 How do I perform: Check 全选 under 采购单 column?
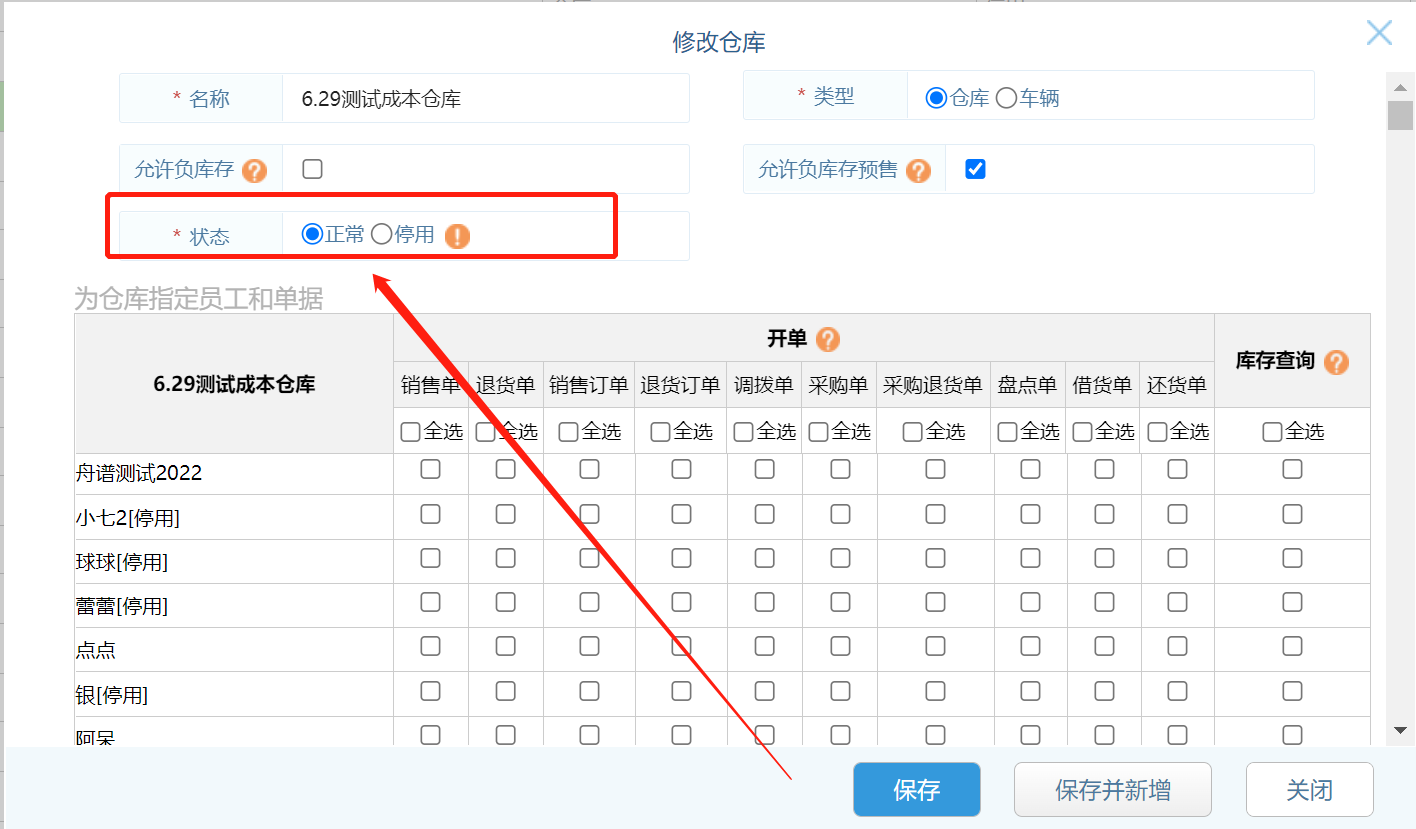coord(818,432)
